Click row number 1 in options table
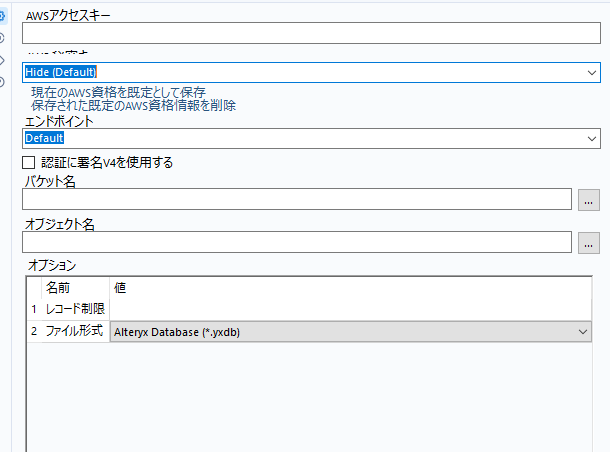 tap(34, 309)
